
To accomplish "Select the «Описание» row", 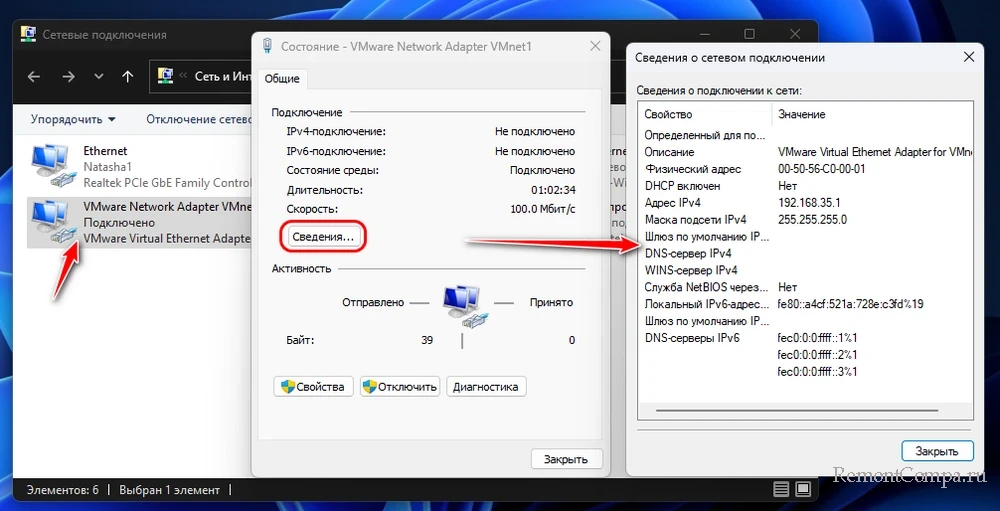I will [805, 152].
